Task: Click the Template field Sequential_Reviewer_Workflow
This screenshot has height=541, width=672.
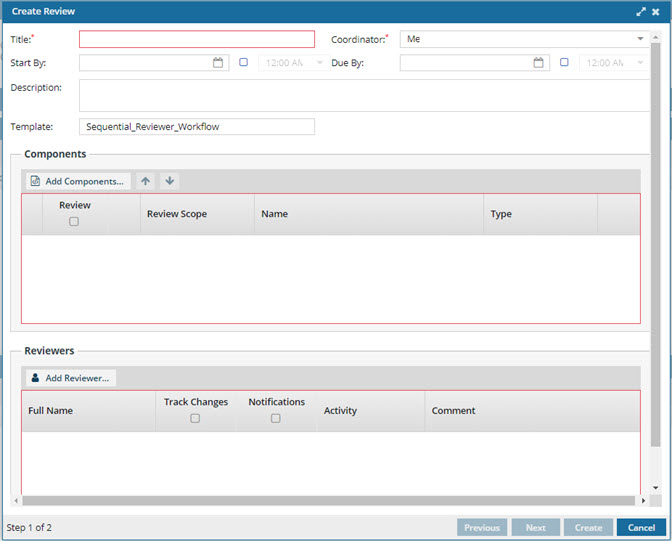Action: pyautogui.click(x=197, y=126)
